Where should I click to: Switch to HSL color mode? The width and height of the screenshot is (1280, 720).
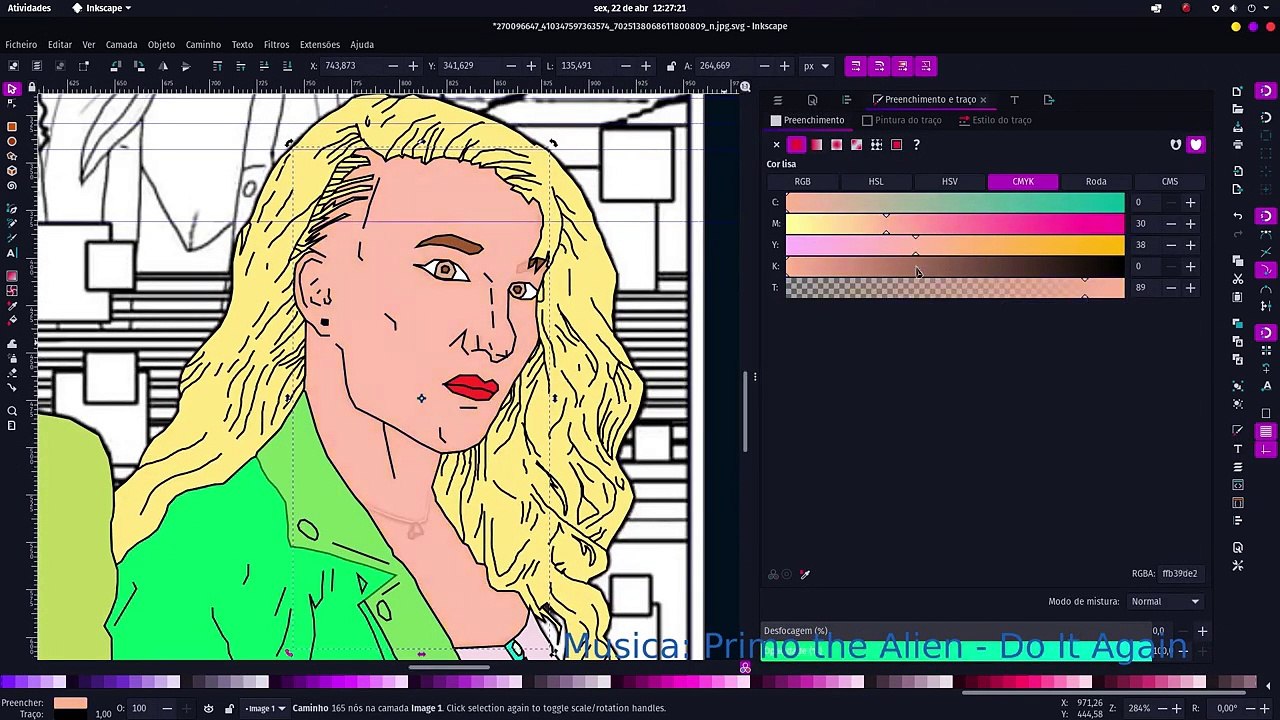(876, 182)
